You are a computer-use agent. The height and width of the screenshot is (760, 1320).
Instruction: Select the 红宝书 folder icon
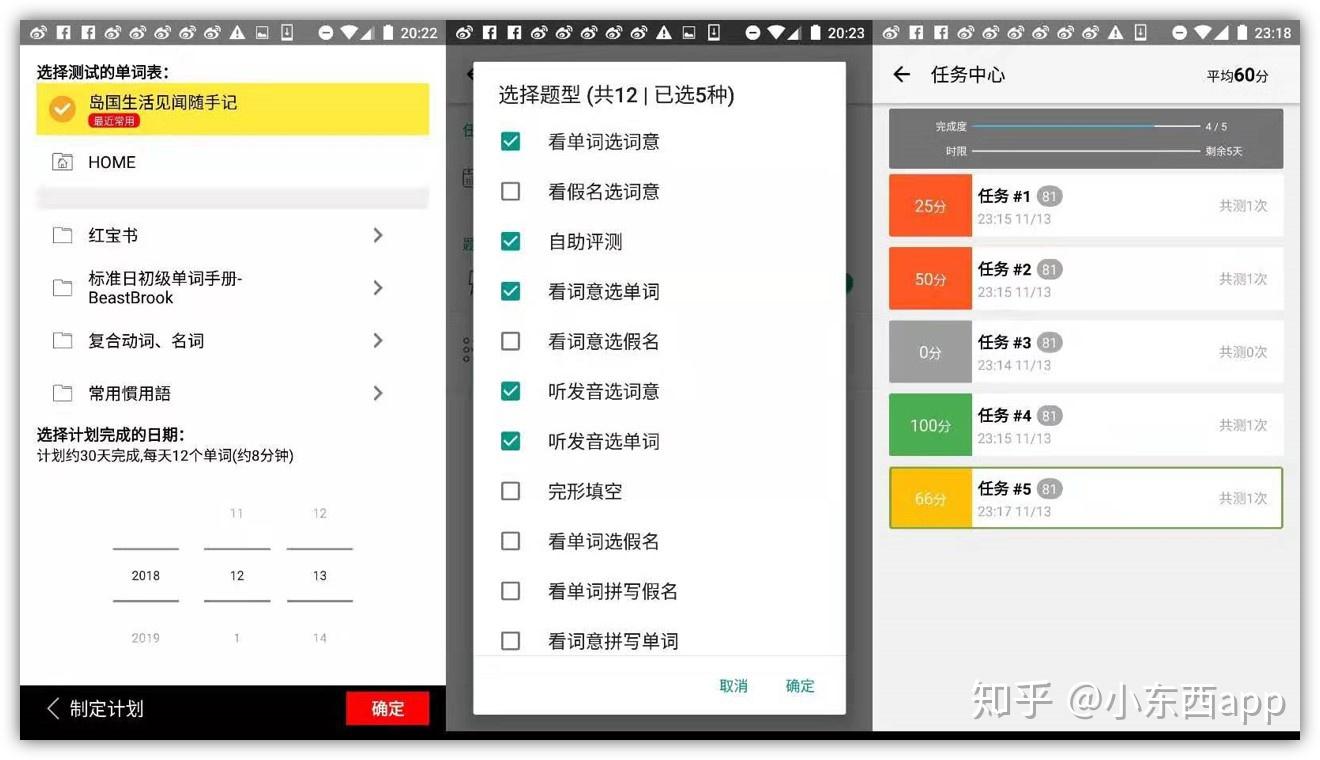click(62, 236)
